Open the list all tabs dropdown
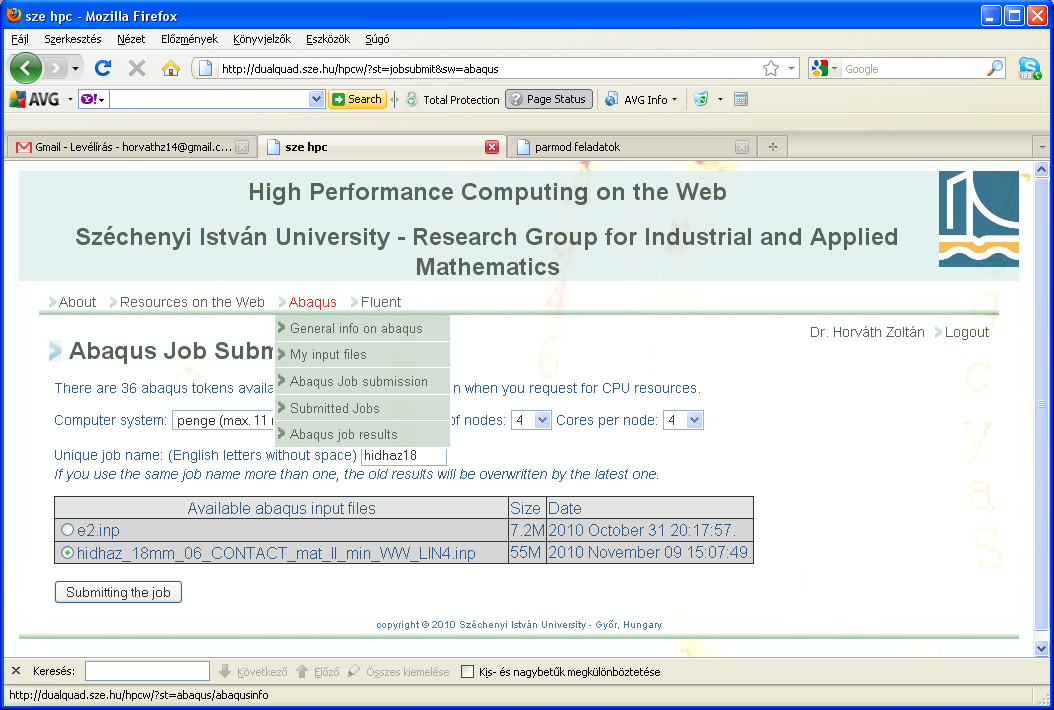This screenshot has height=710, width=1054. coord(1042,147)
